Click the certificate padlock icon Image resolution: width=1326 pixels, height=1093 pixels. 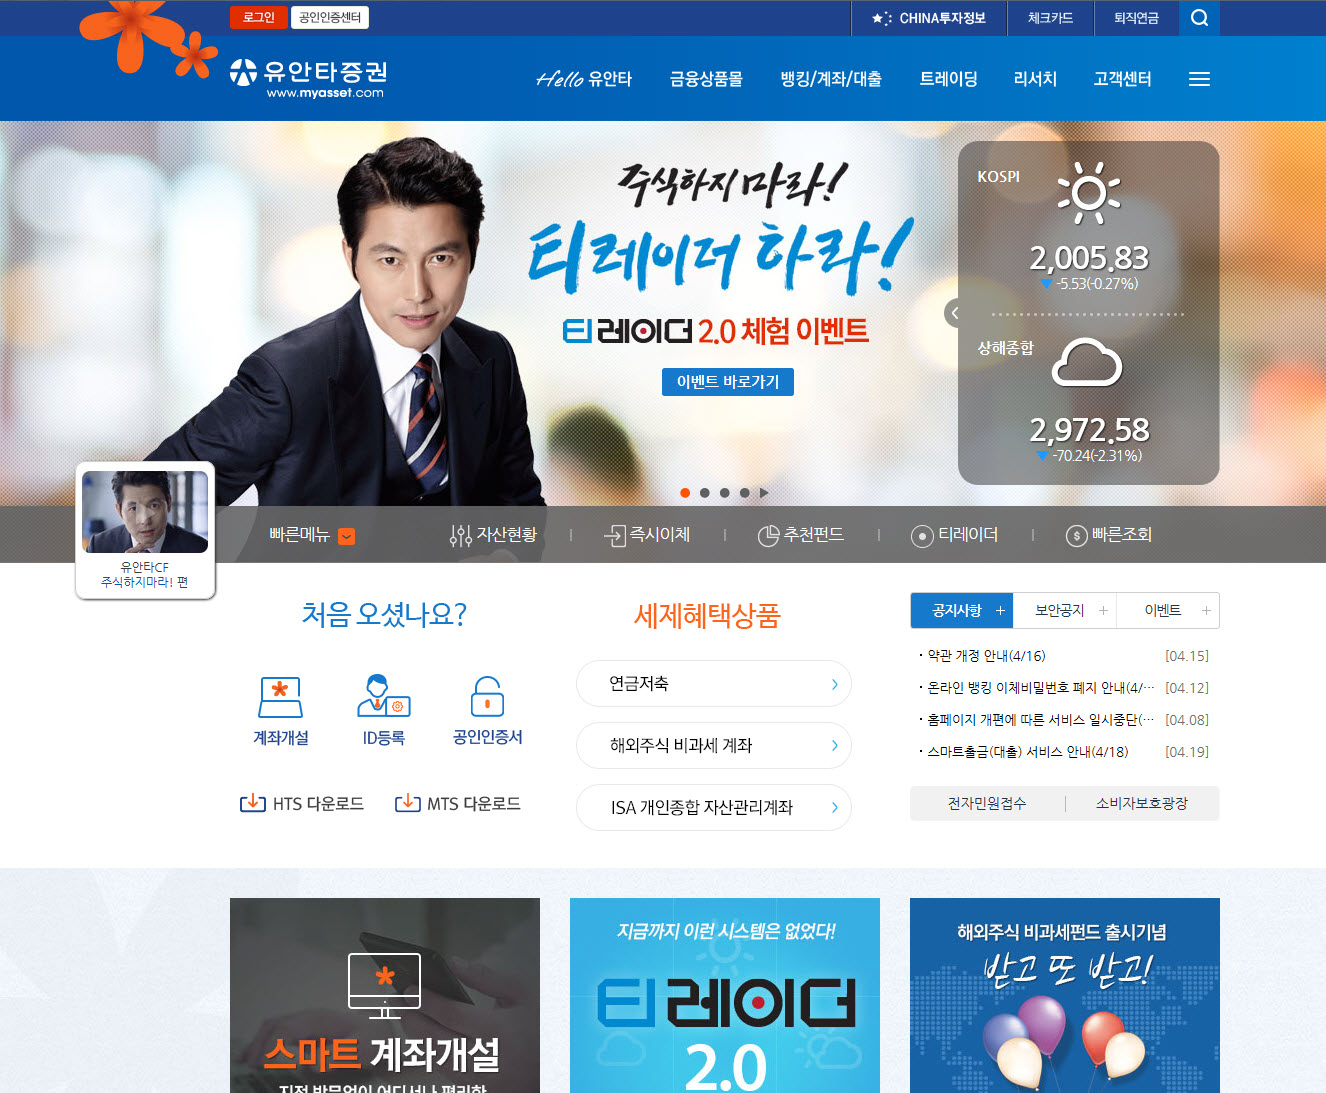(x=487, y=695)
